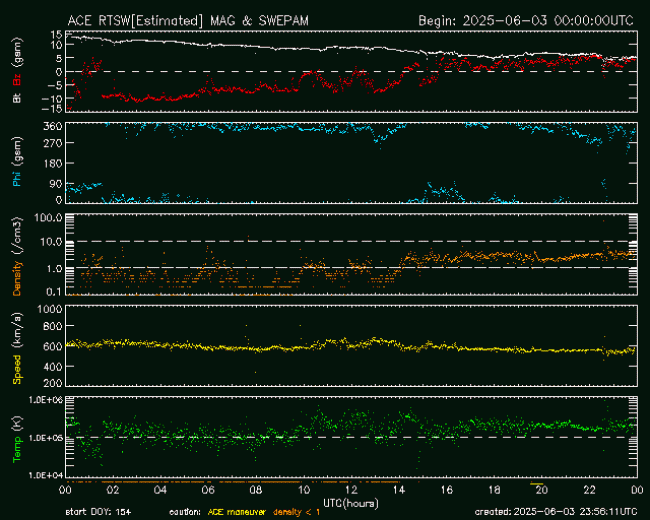Click the '06' hour tick label
This screenshot has width=650, height=520.
(x=208, y=491)
